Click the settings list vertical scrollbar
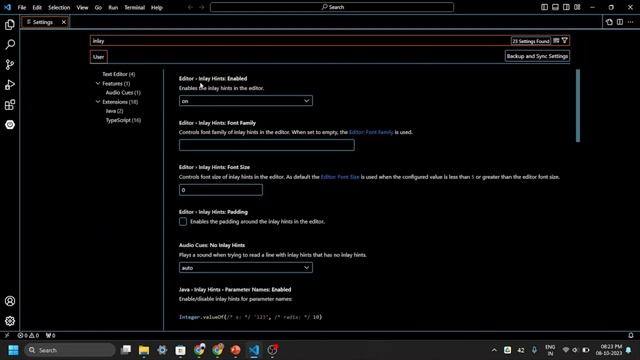This screenshot has width=640, height=360. click(x=578, y=106)
